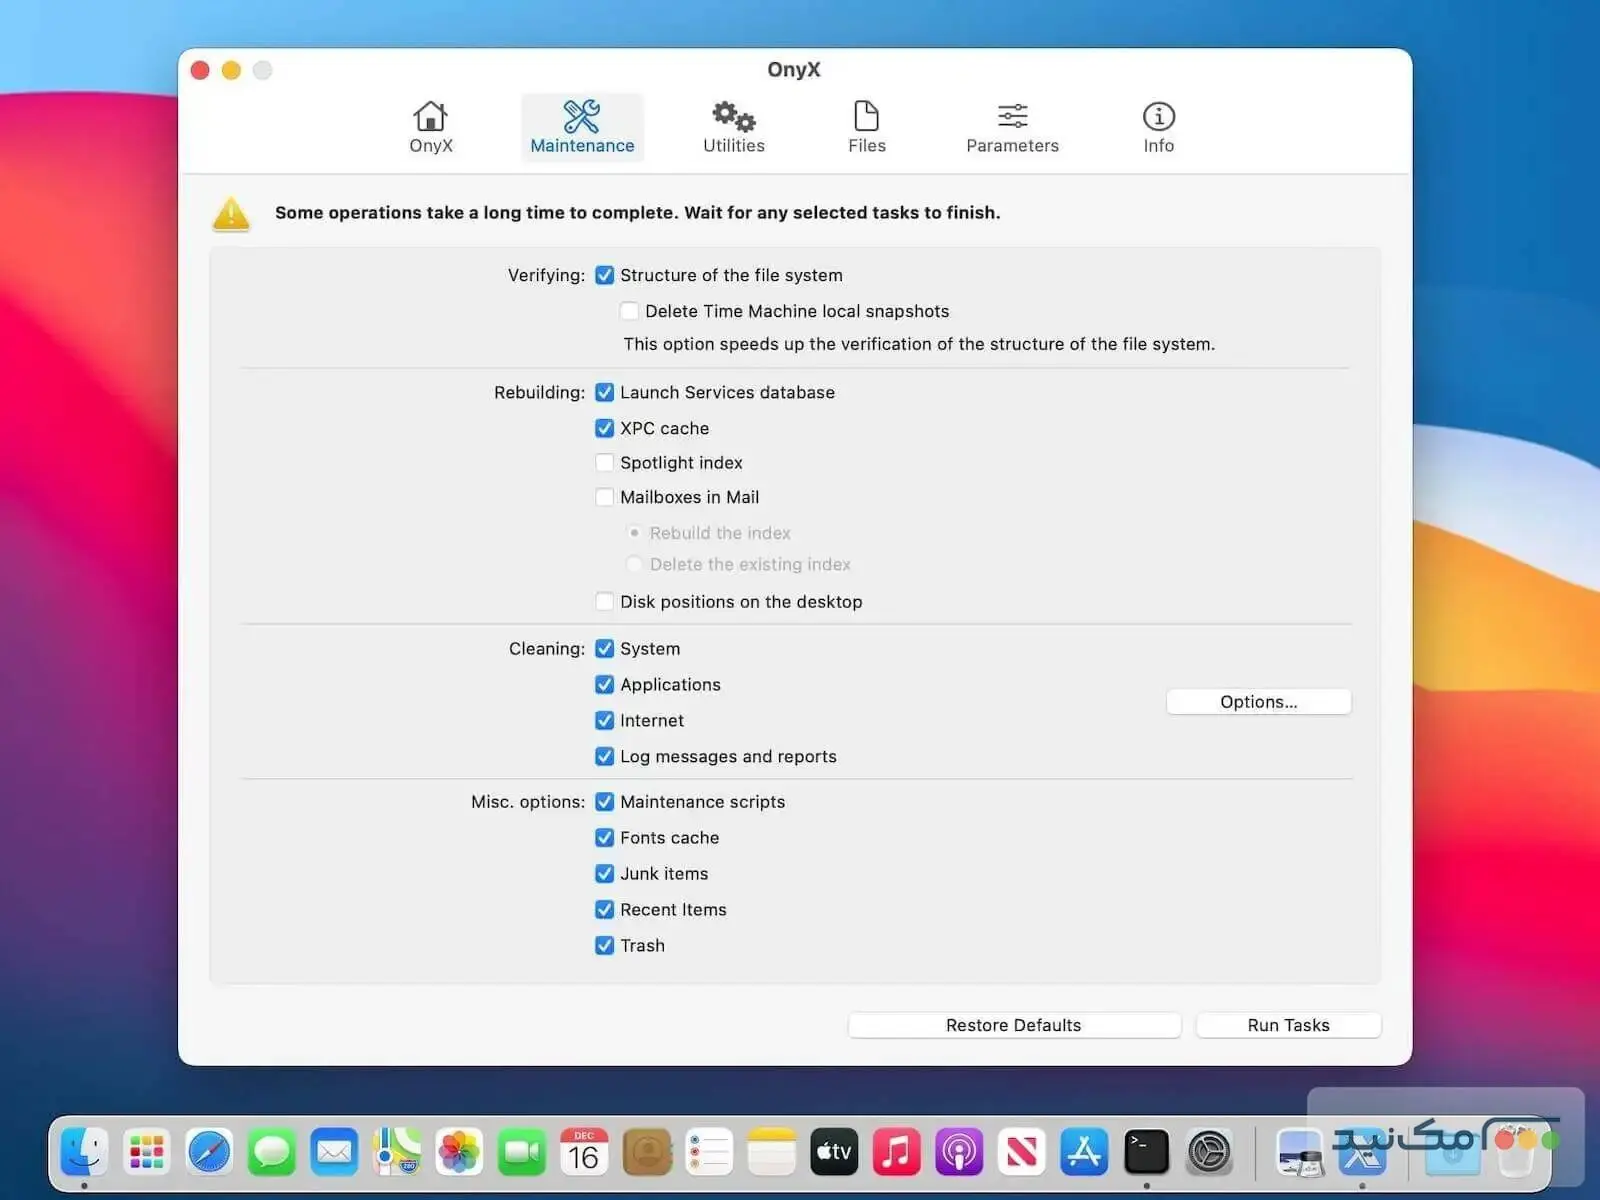Click the Music app icon in the Dock
Screen dimensions: 1600x1200
[897, 1152]
